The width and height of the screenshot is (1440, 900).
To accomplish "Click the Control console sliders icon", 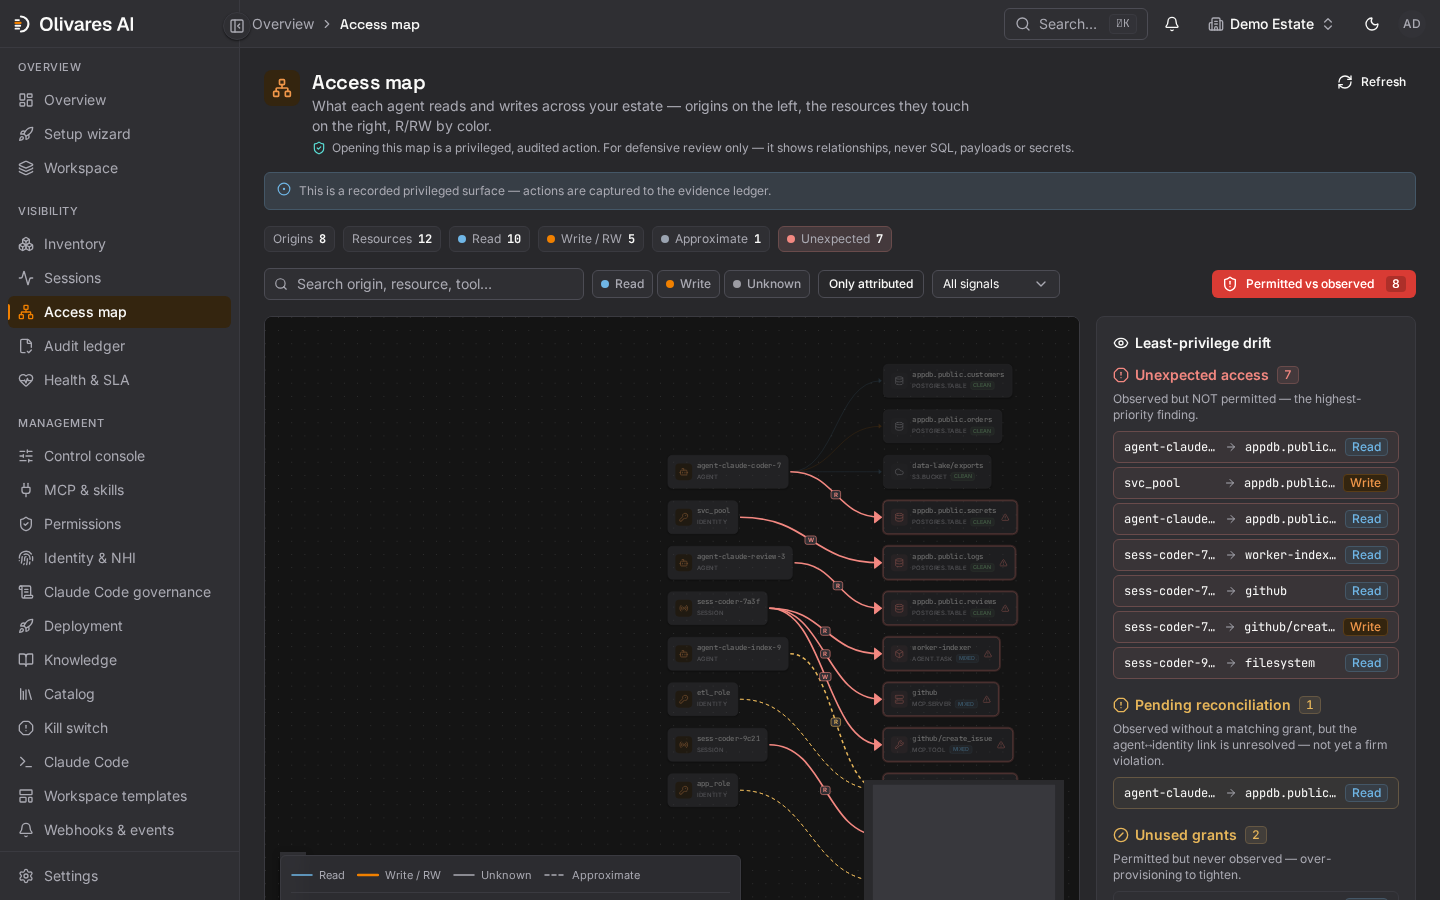I will point(26,456).
